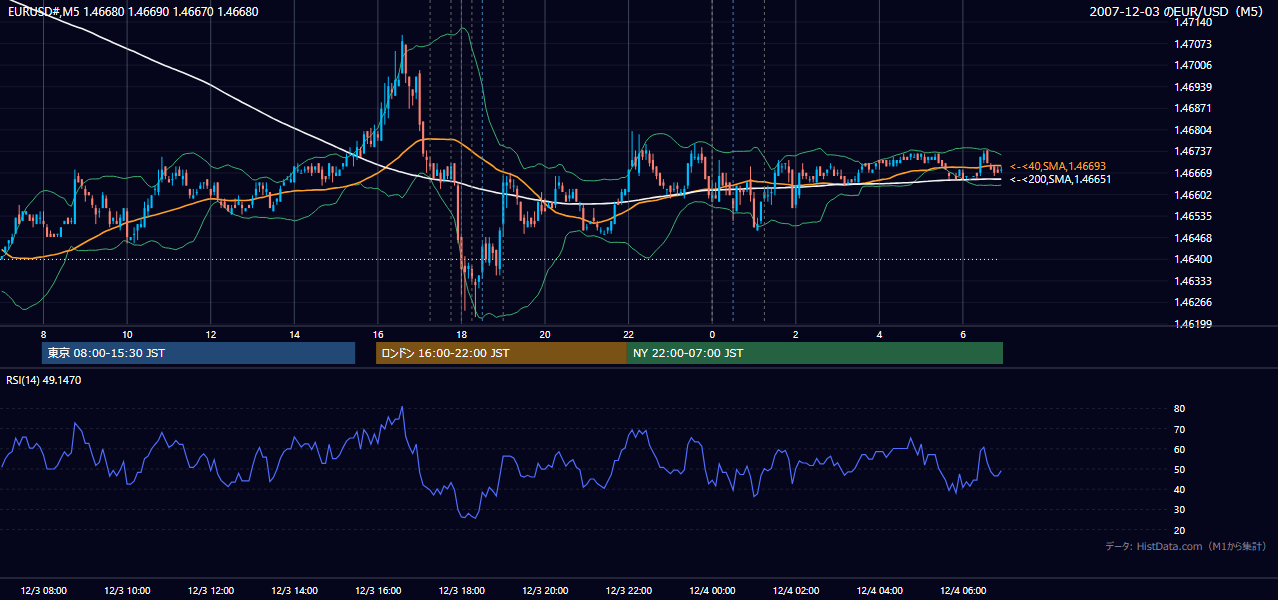Click price axis value 1.47140
The image size is (1278, 600).
point(1193,22)
